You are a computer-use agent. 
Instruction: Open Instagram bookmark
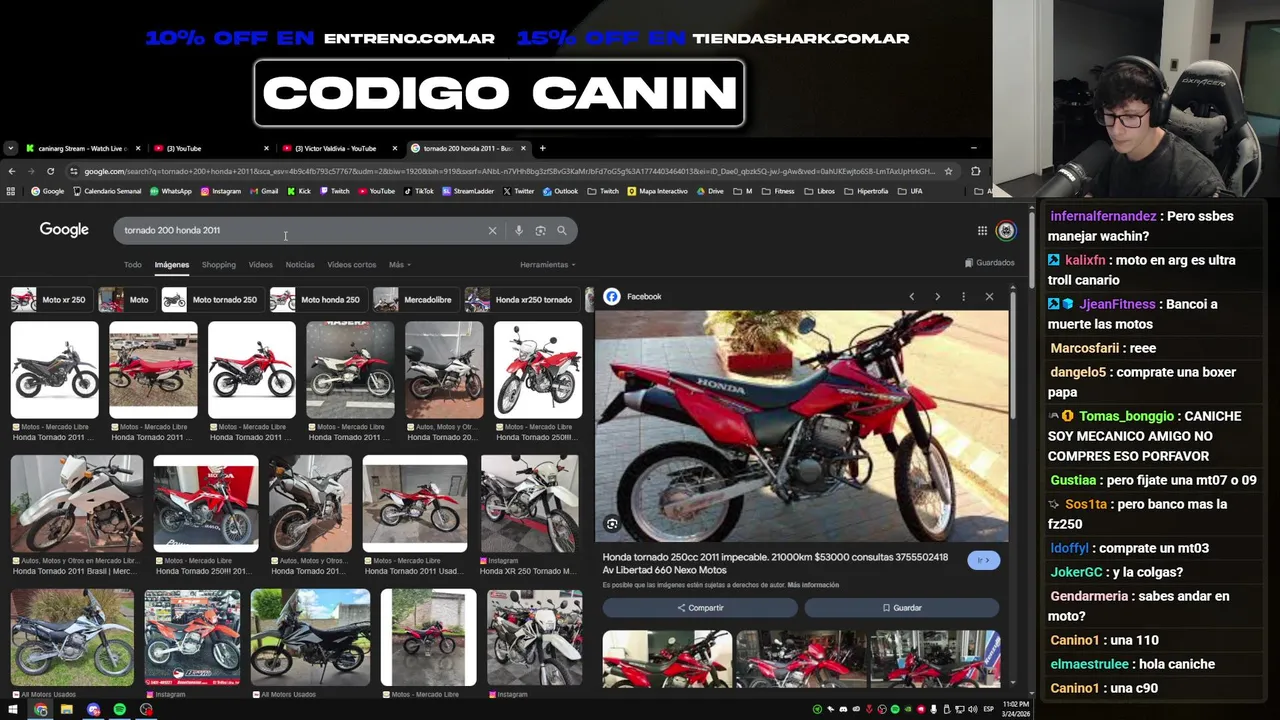(220, 191)
